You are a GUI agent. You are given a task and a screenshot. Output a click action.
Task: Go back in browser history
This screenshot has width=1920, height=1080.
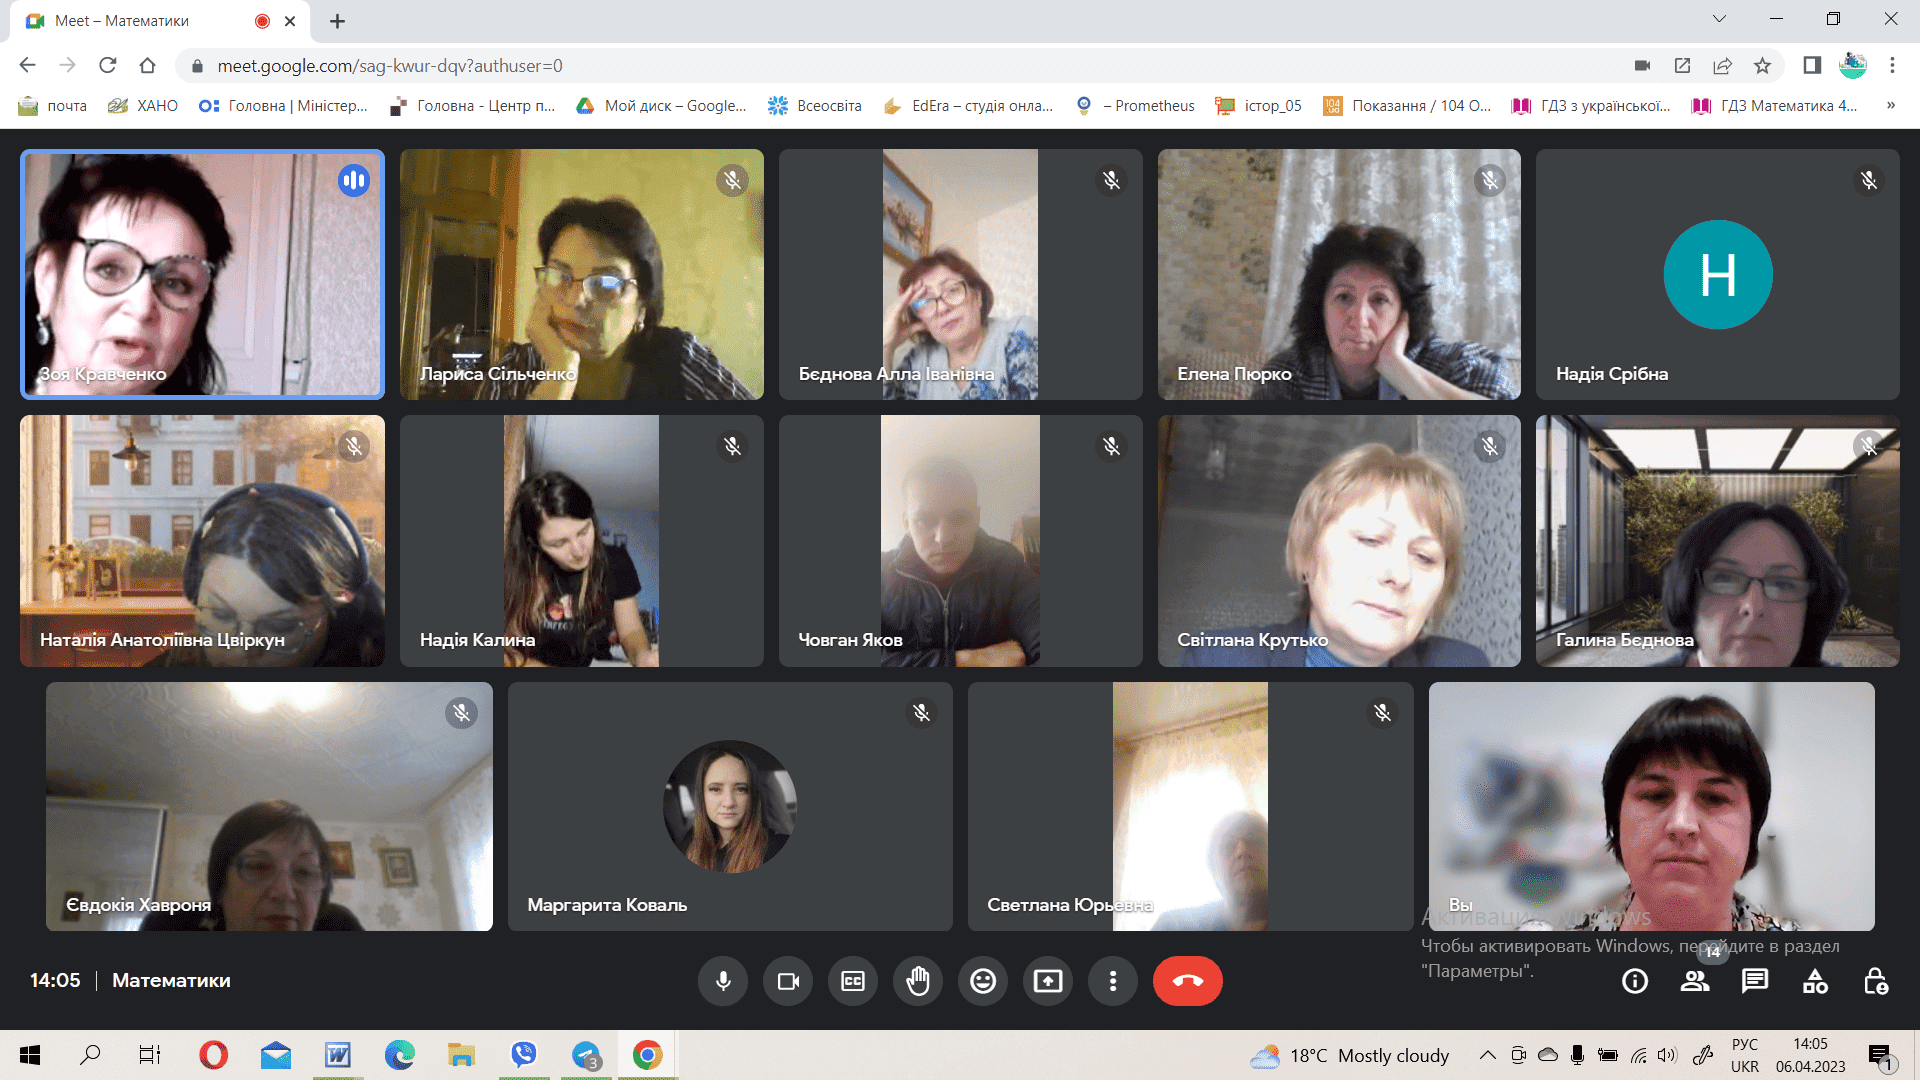click(x=27, y=65)
